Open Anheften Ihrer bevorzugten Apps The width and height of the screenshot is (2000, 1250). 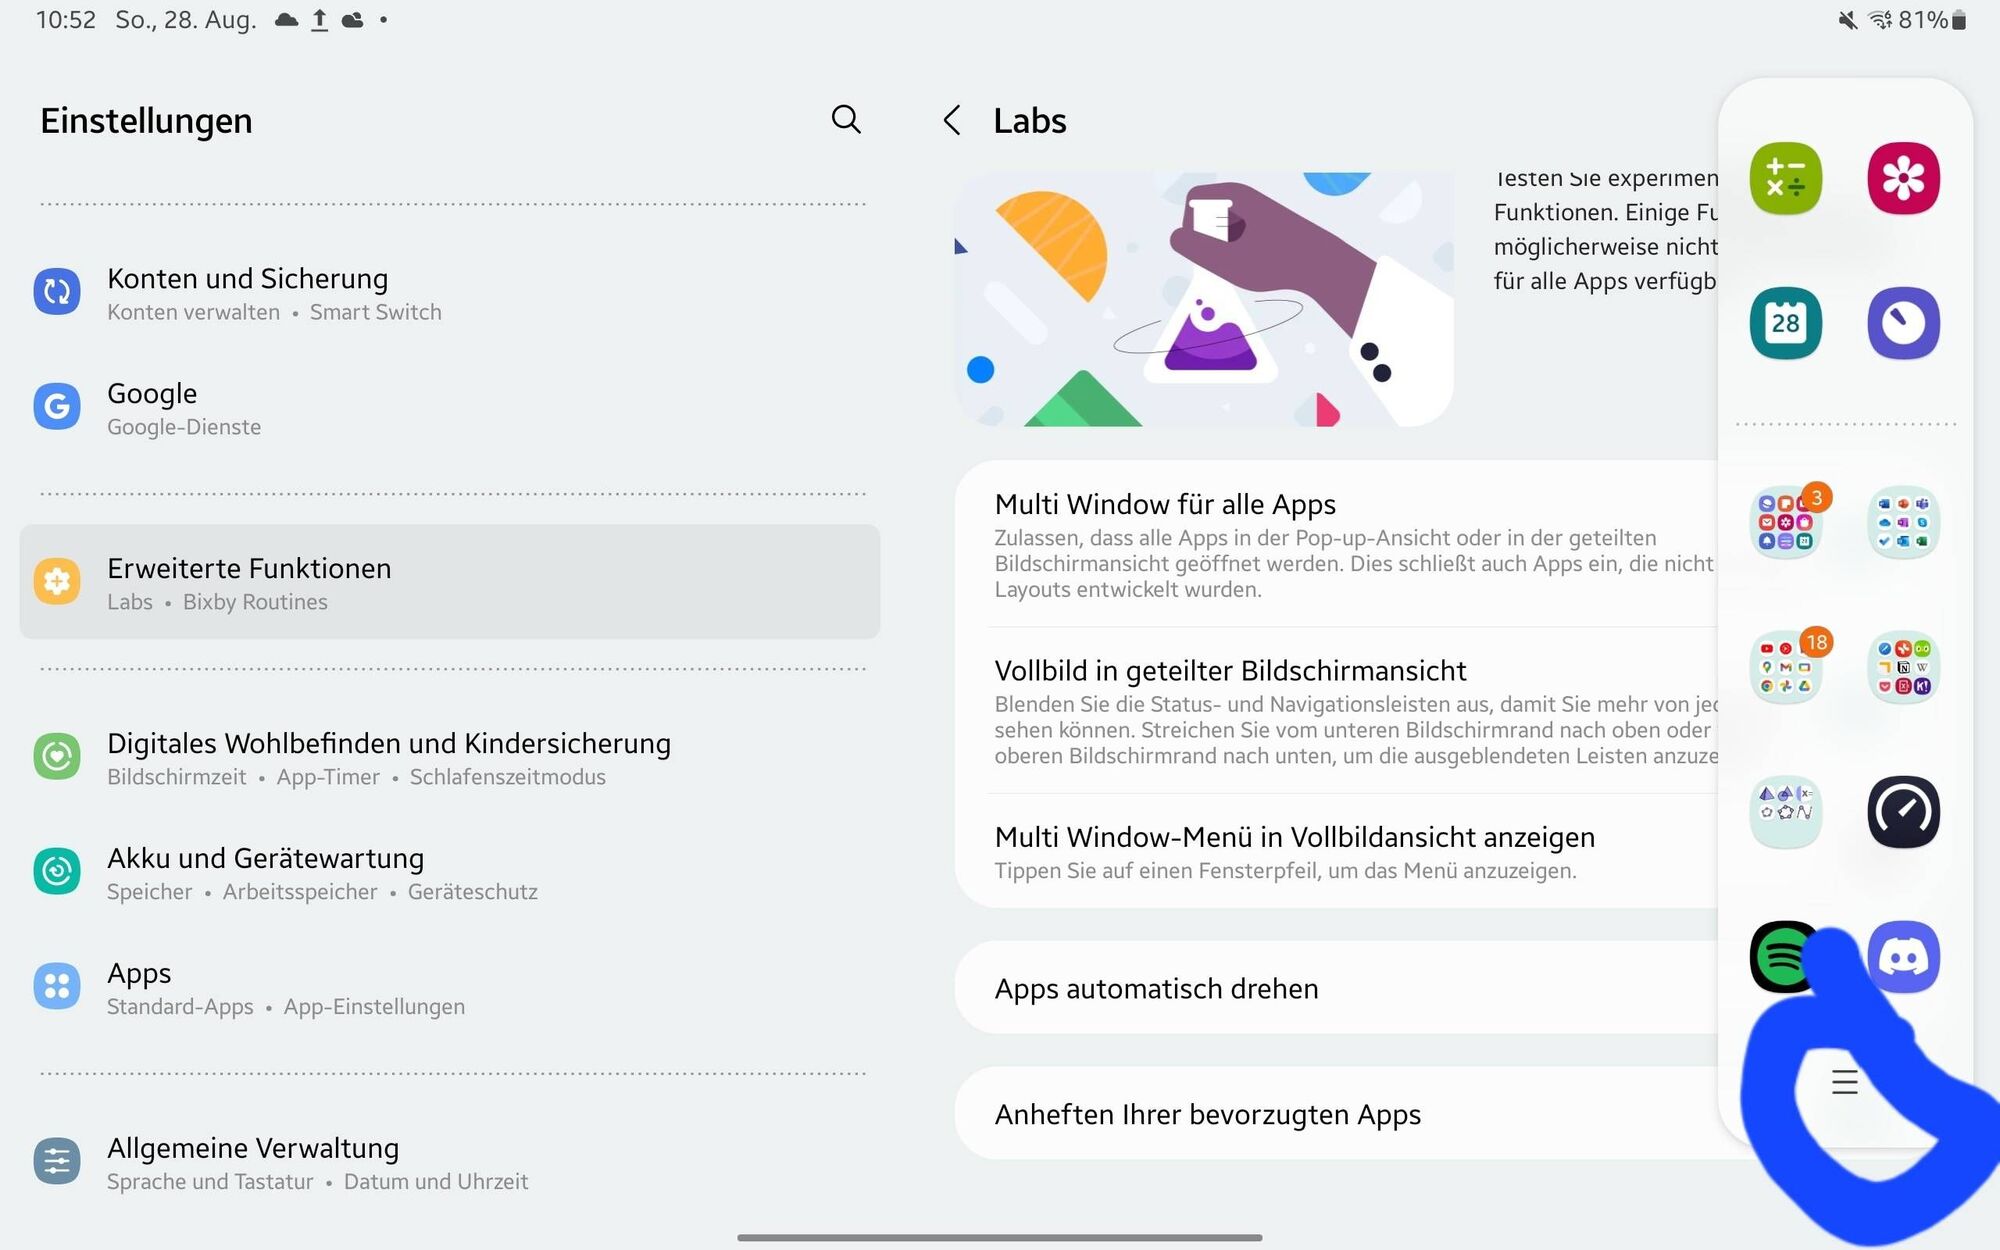click(1337, 1114)
